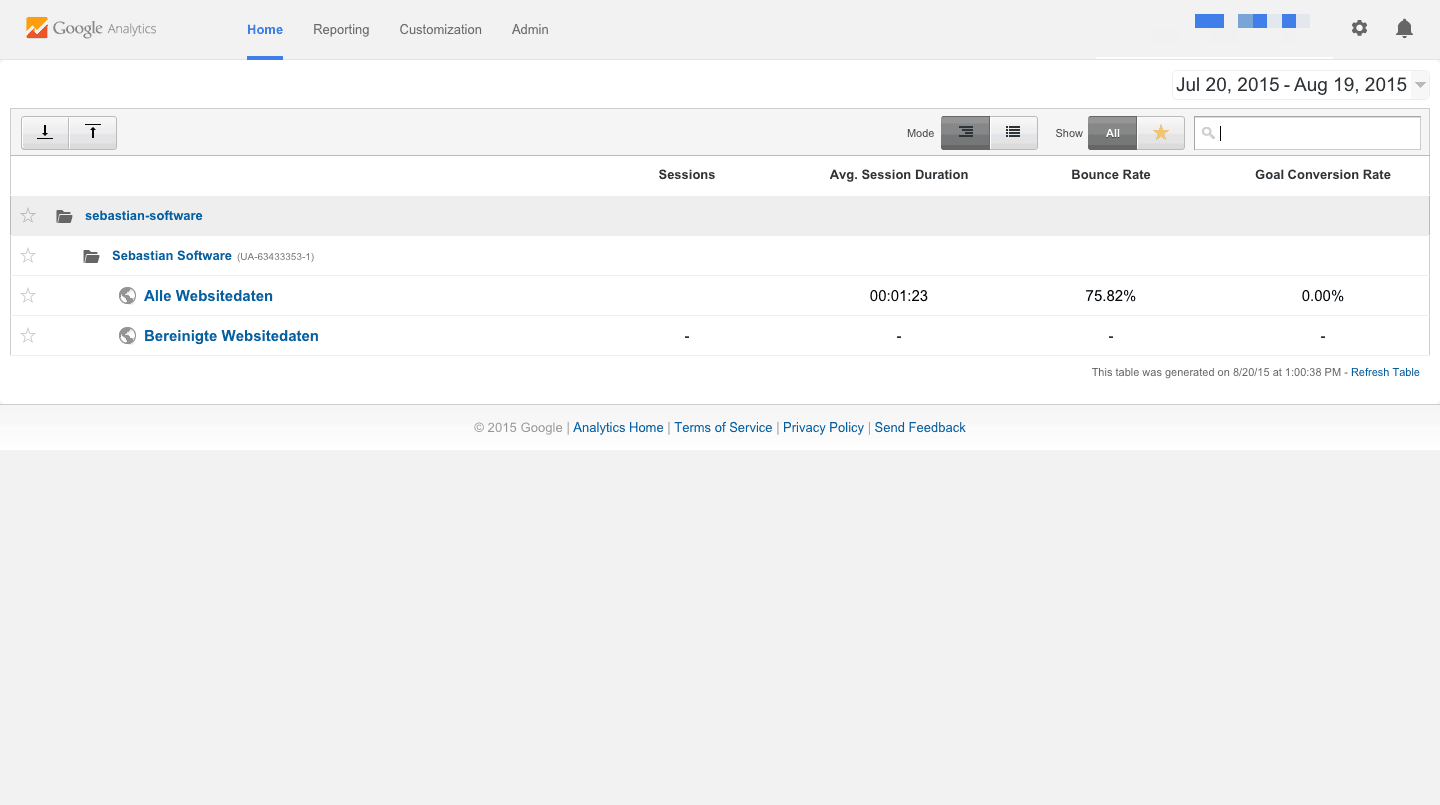Screen dimensions: 1440x805
Task: Click the Bereinigte Websitedaten globe icon
Action: (127, 336)
